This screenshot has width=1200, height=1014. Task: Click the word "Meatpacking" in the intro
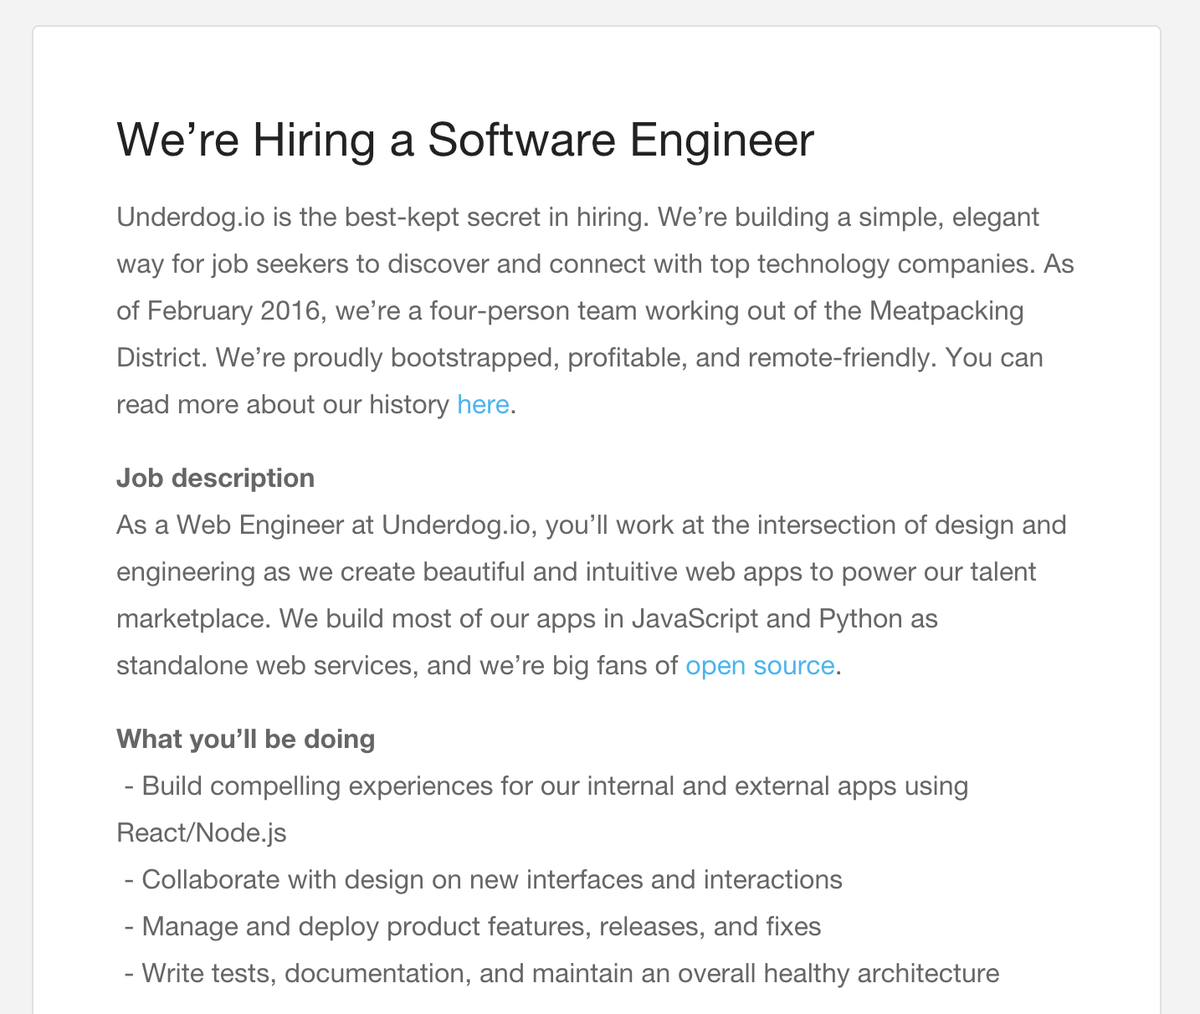946,311
